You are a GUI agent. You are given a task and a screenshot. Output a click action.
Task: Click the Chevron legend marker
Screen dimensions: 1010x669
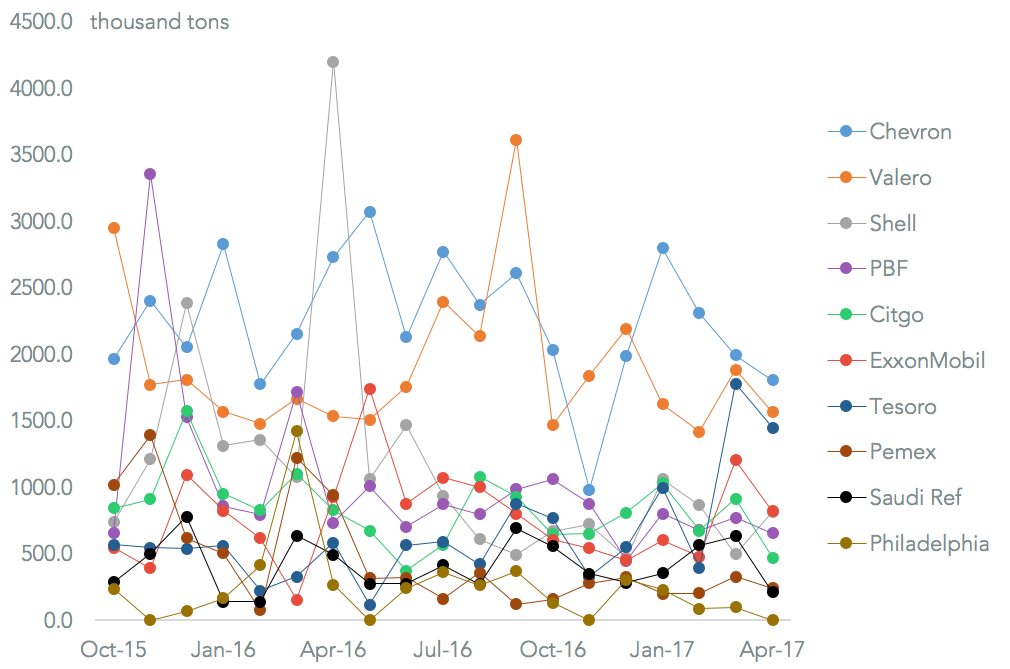(x=847, y=131)
